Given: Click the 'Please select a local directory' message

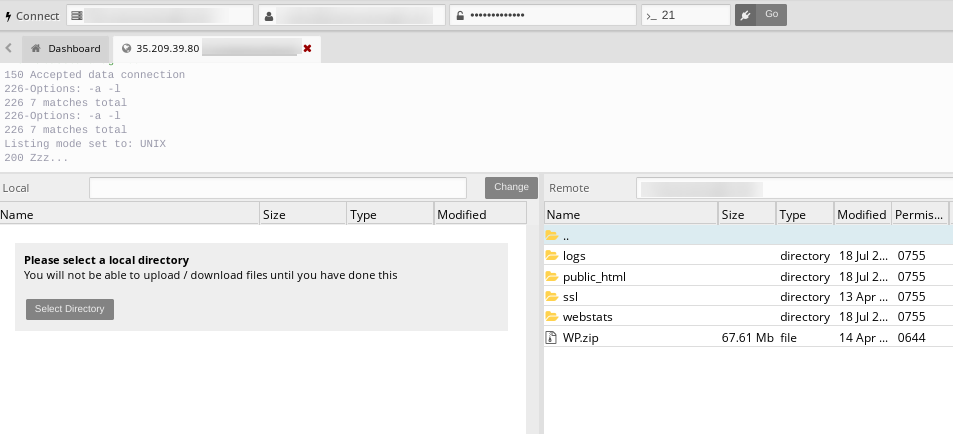Looking at the screenshot, I should pyautogui.click(x=106, y=260).
